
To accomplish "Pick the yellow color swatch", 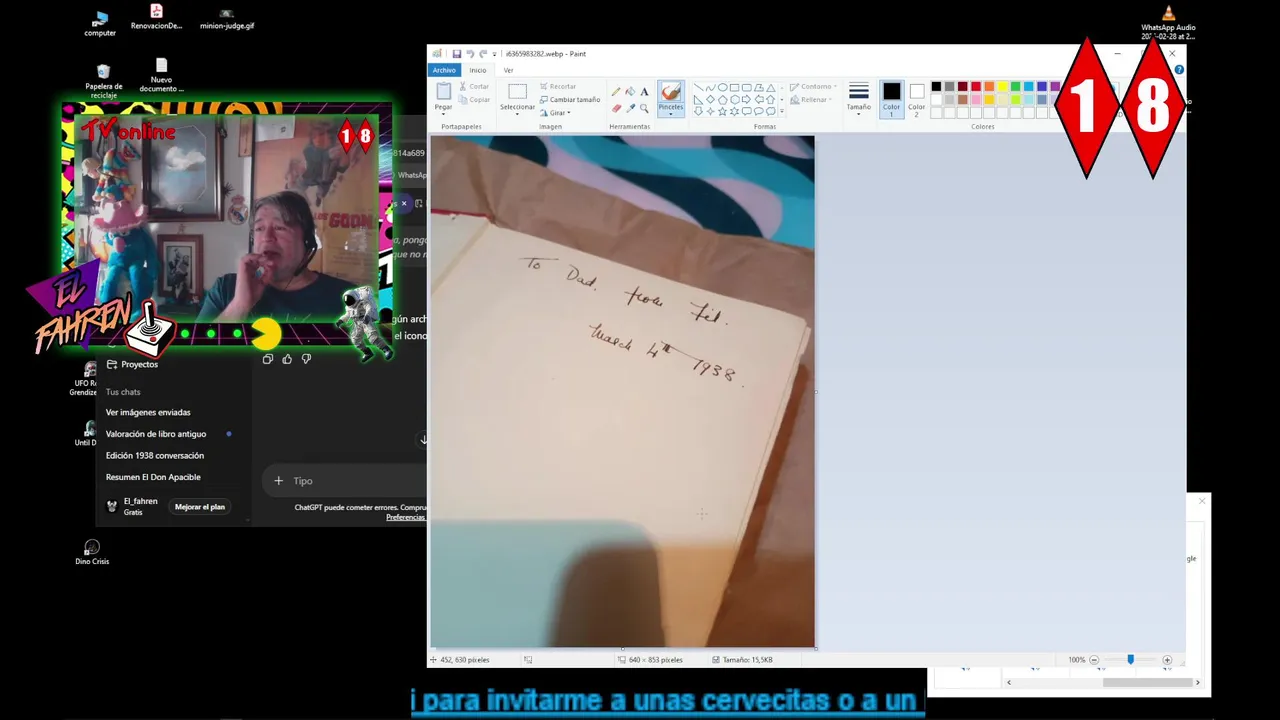I will [1001, 87].
